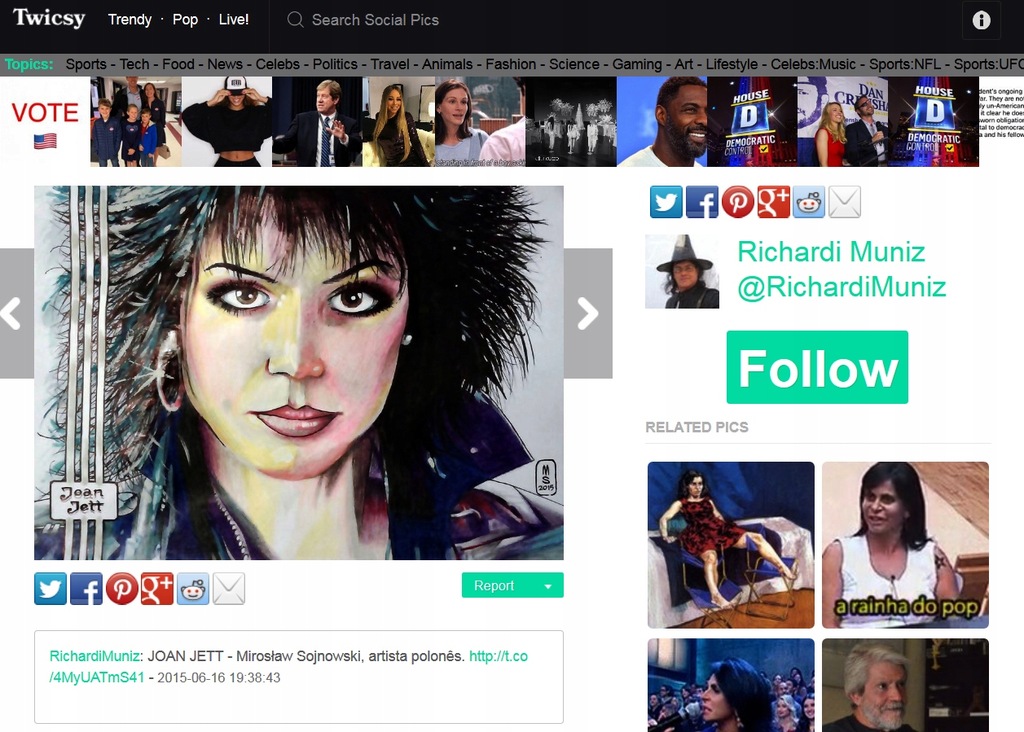The height and width of the screenshot is (732, 1024).
Task: Select the Tech topic
Action: (135, 64)
